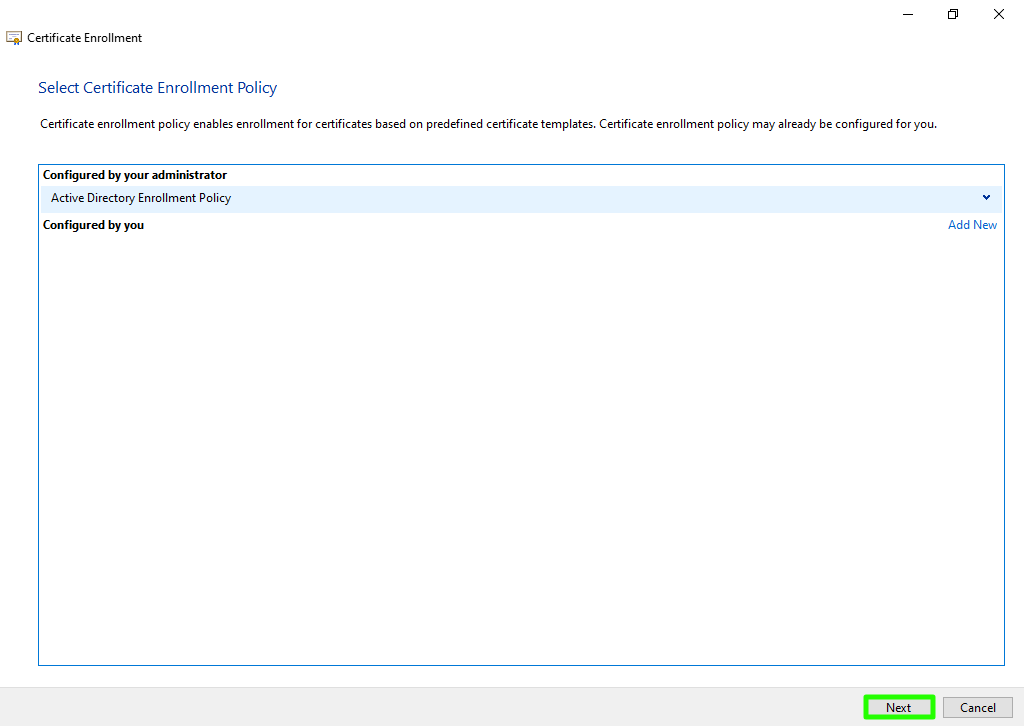Click the Certificate Enrollment wizard icon

click(x=14, y=38)
